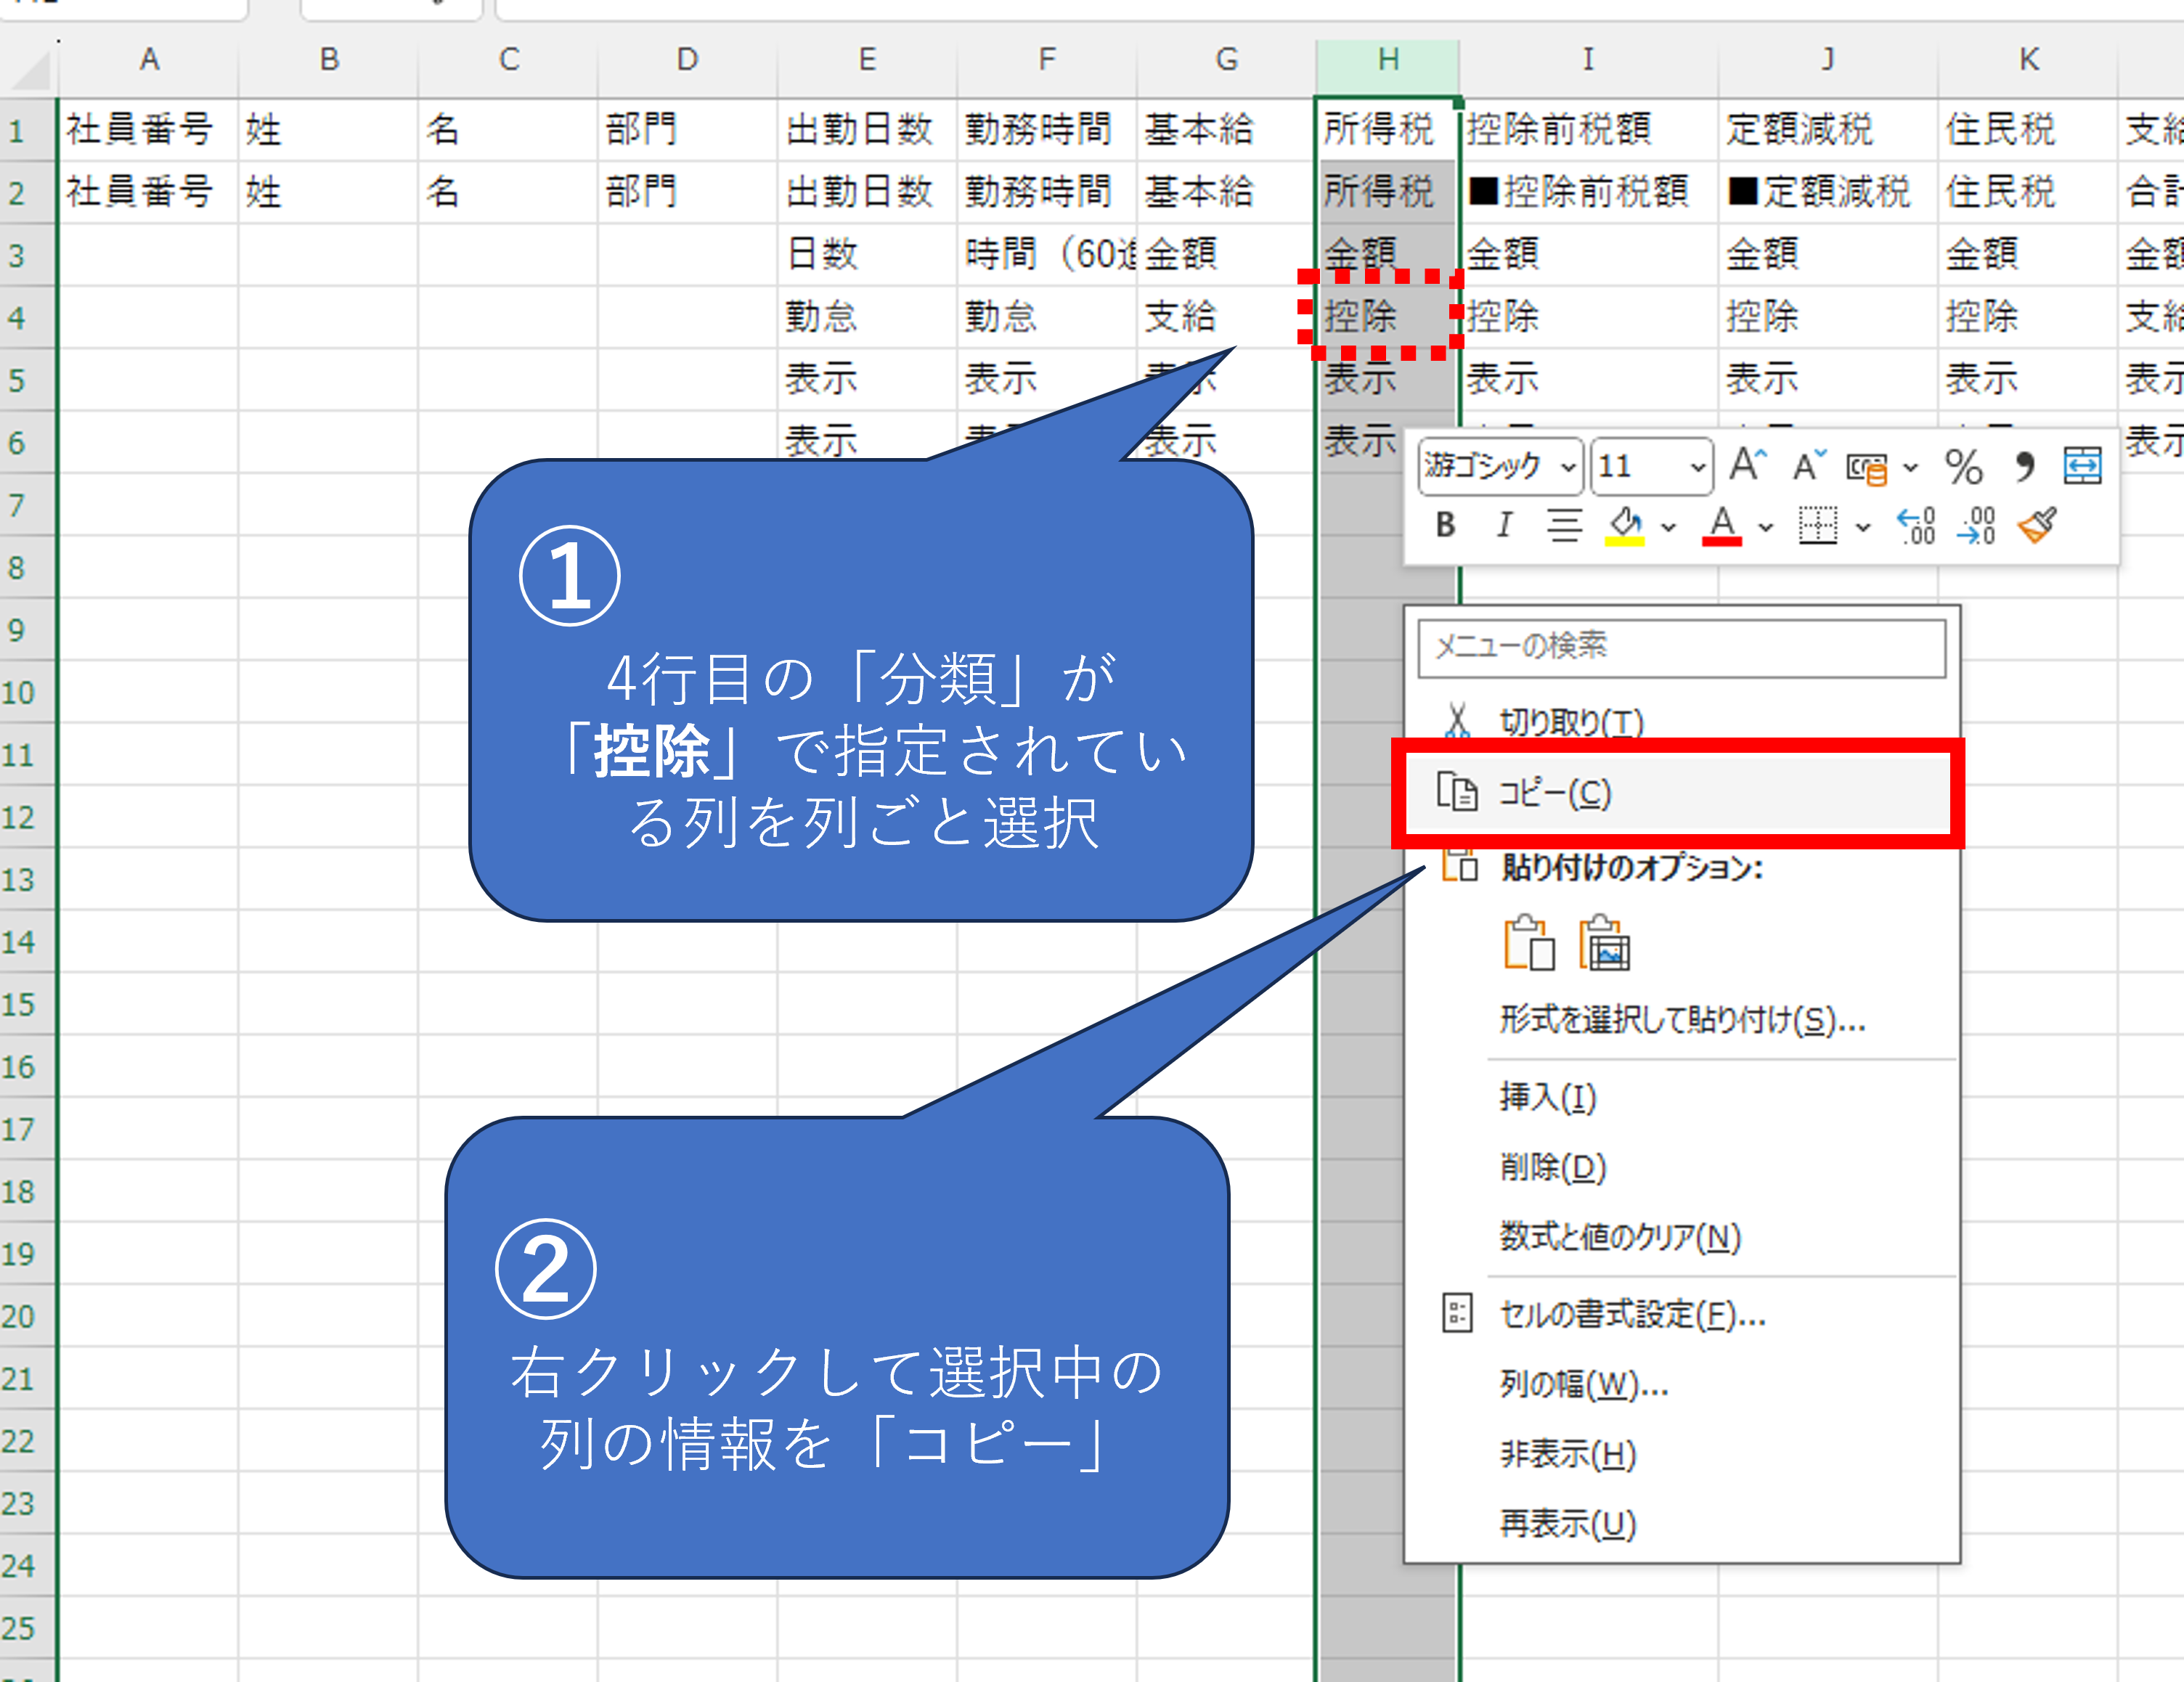Click the メニューの検索 search field

pyautogui.click(x=1681, y=647)
